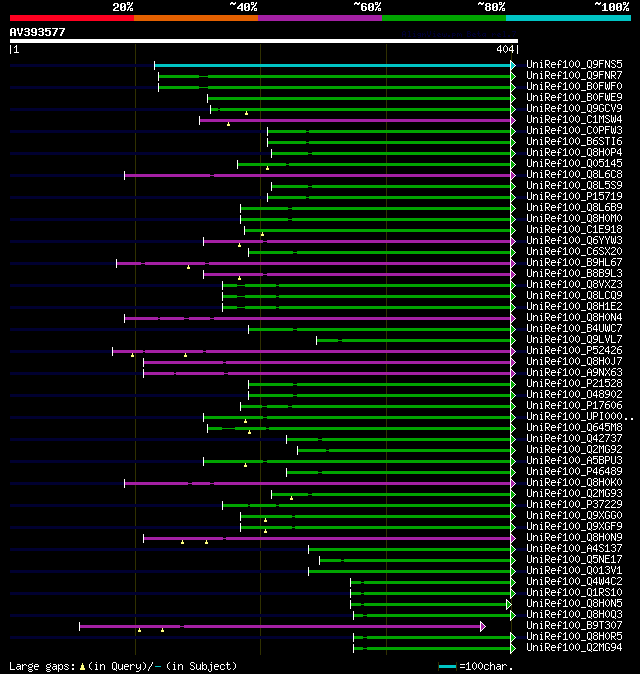Open the UniRef100_Q9FNR7 entry
The height and width of the screenshot is (674, 640).
(574, 76)
